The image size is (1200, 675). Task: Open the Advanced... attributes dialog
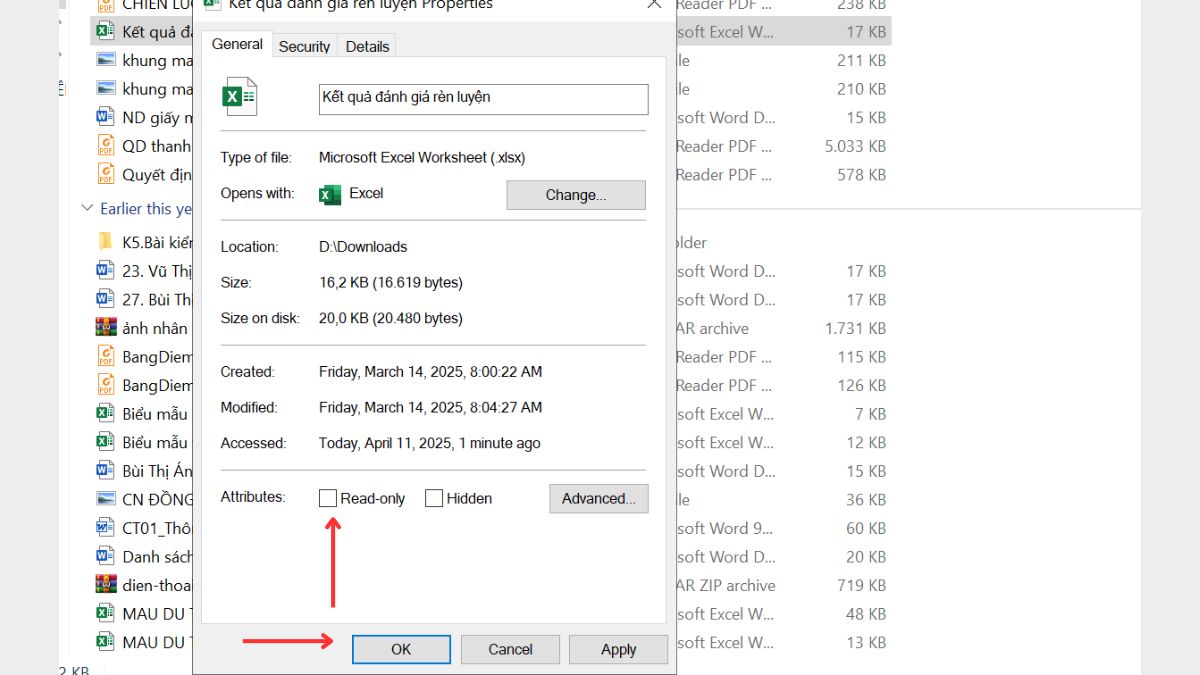pos(598,498)
